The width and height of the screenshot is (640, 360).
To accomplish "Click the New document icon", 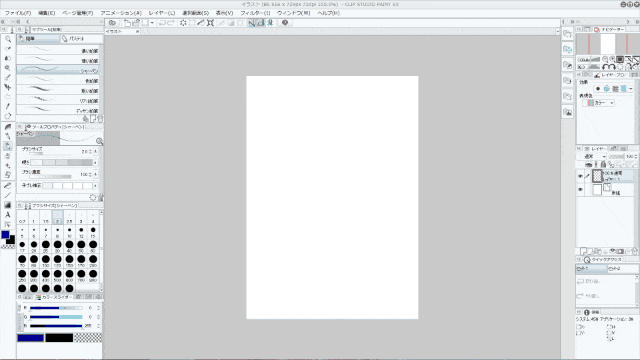I will coord(127,23).
